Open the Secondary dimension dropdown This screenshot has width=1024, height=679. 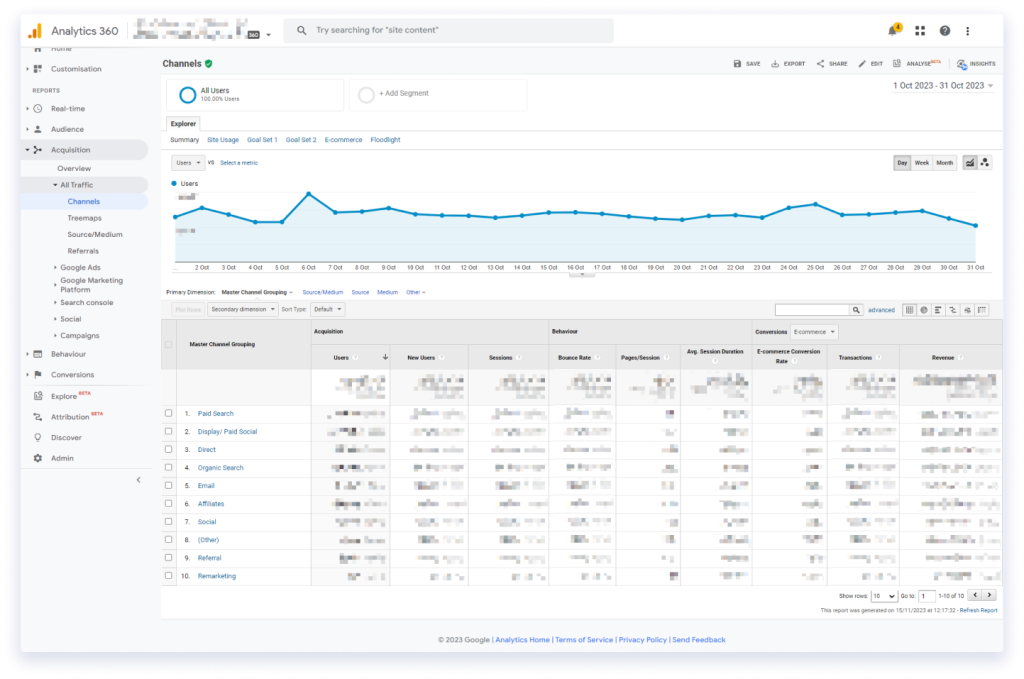240,309
